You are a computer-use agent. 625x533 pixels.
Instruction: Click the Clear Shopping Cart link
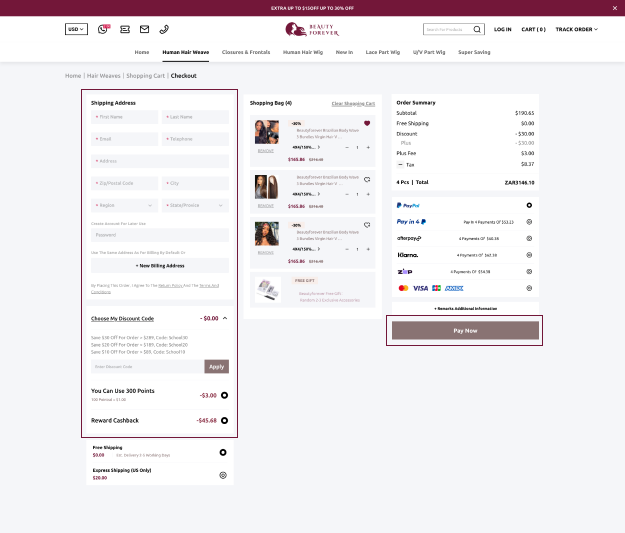click(x=353, y=103)
